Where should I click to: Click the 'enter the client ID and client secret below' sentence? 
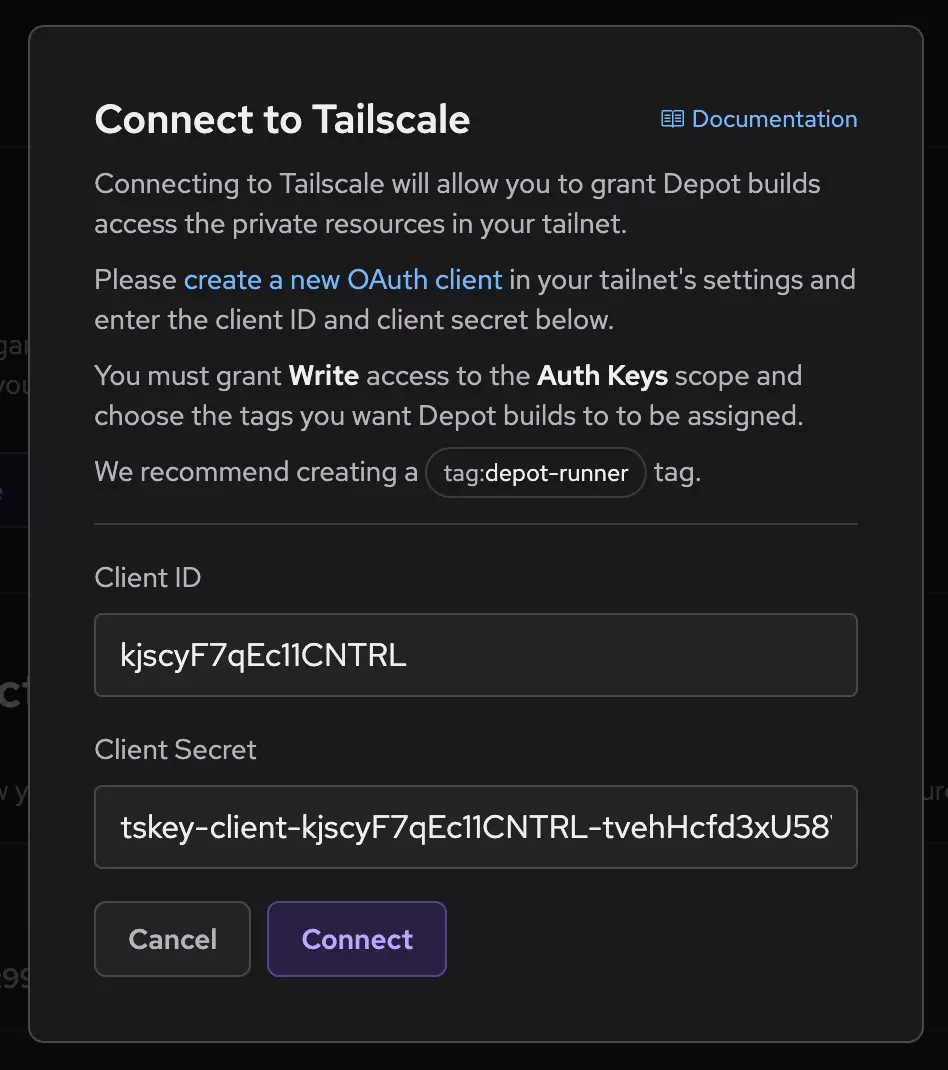pyautogui.click(x=354, y=320)
